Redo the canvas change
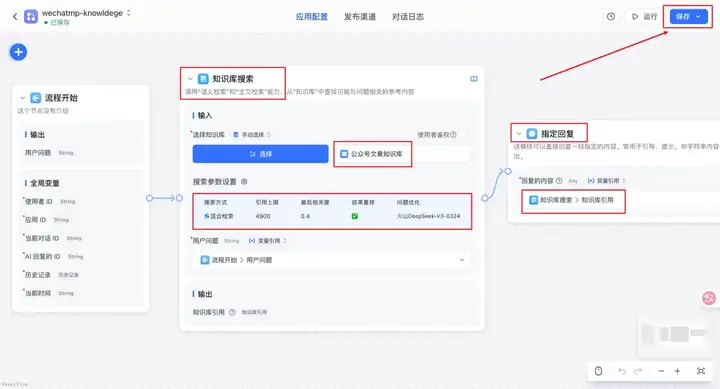This screenshot has width=720, height=389. pyautogui.click(x=638, y=371)
